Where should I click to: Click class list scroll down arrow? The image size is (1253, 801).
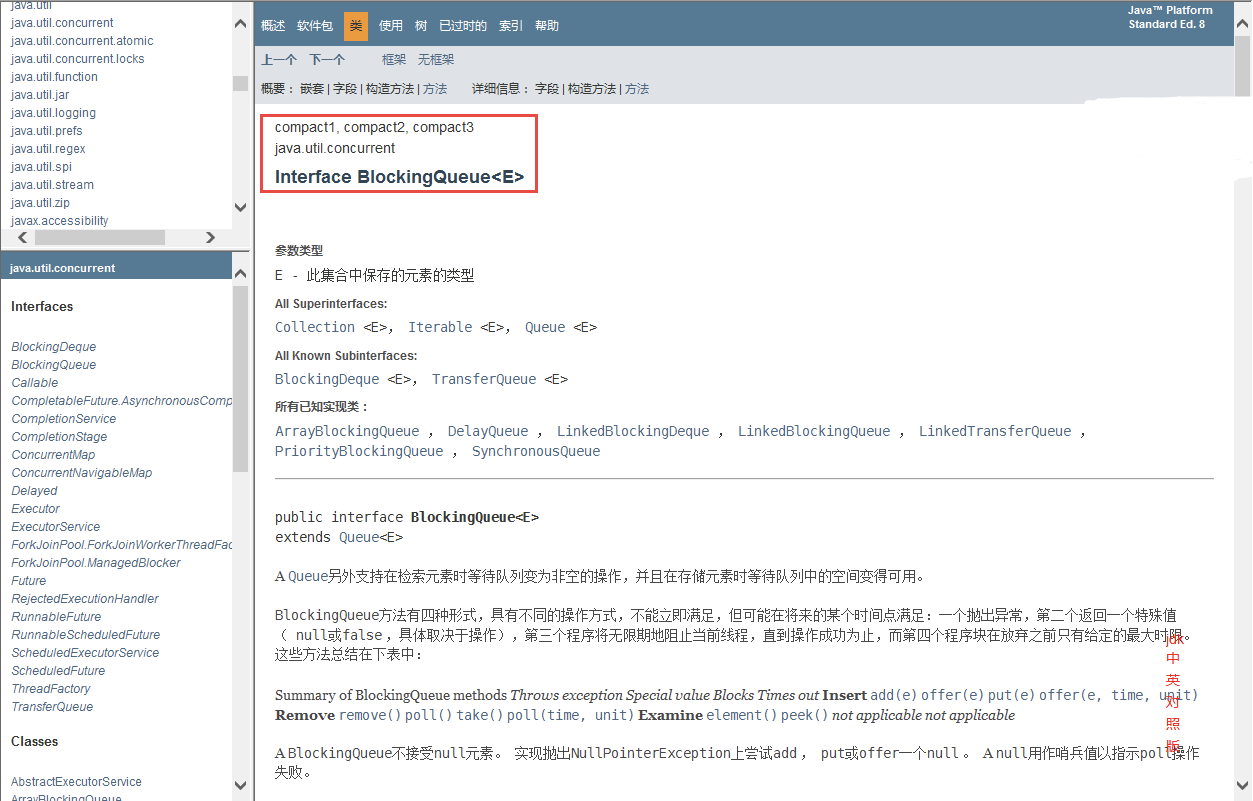pyautogui.click(x=240, y=785)
